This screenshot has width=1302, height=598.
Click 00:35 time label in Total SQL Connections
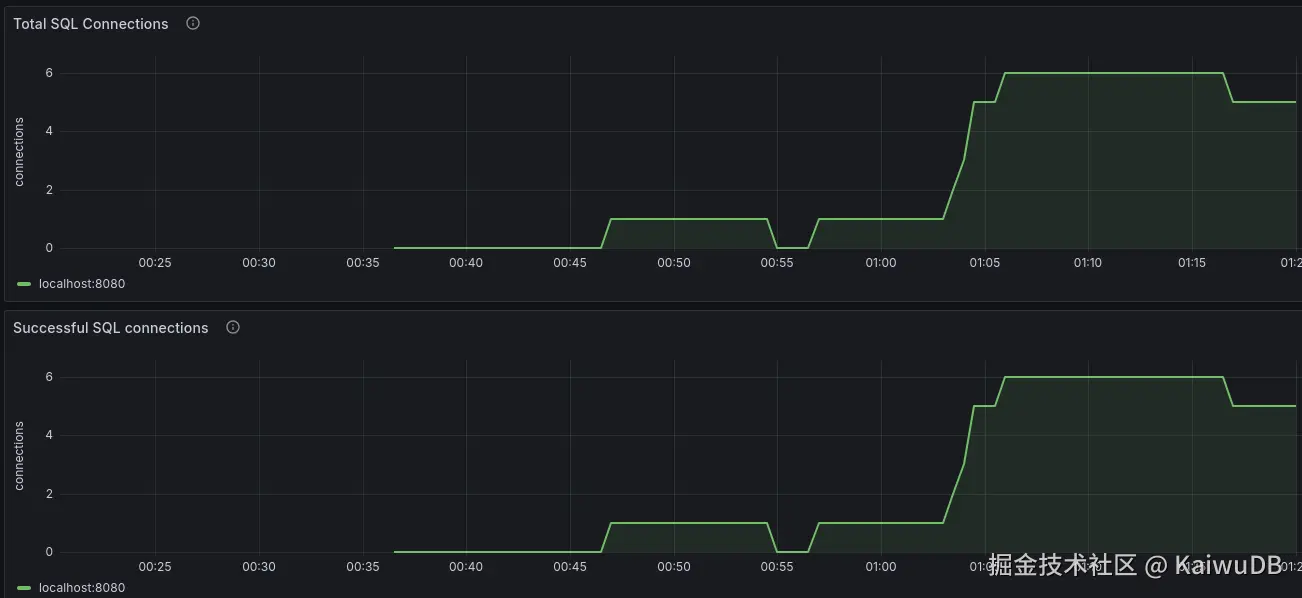pos(362,263)
